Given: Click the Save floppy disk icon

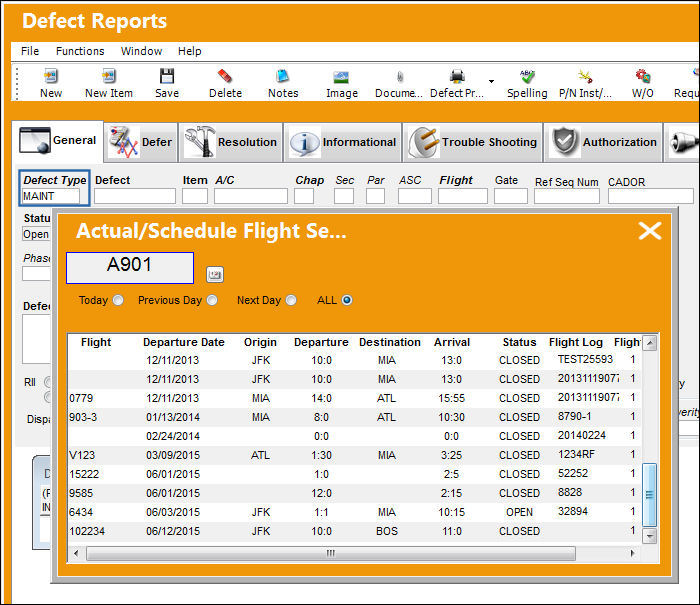Looking at the screenshot, I should pos(167,76).
